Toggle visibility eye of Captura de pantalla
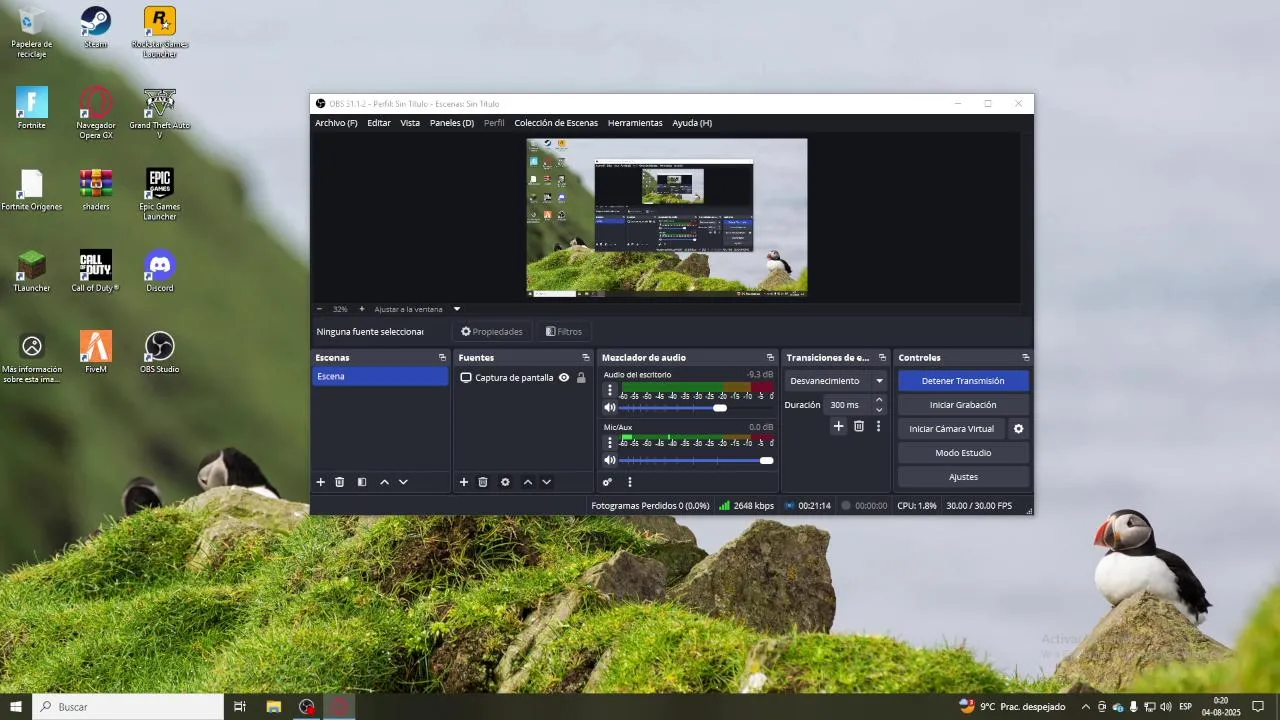 coord(564,378)
